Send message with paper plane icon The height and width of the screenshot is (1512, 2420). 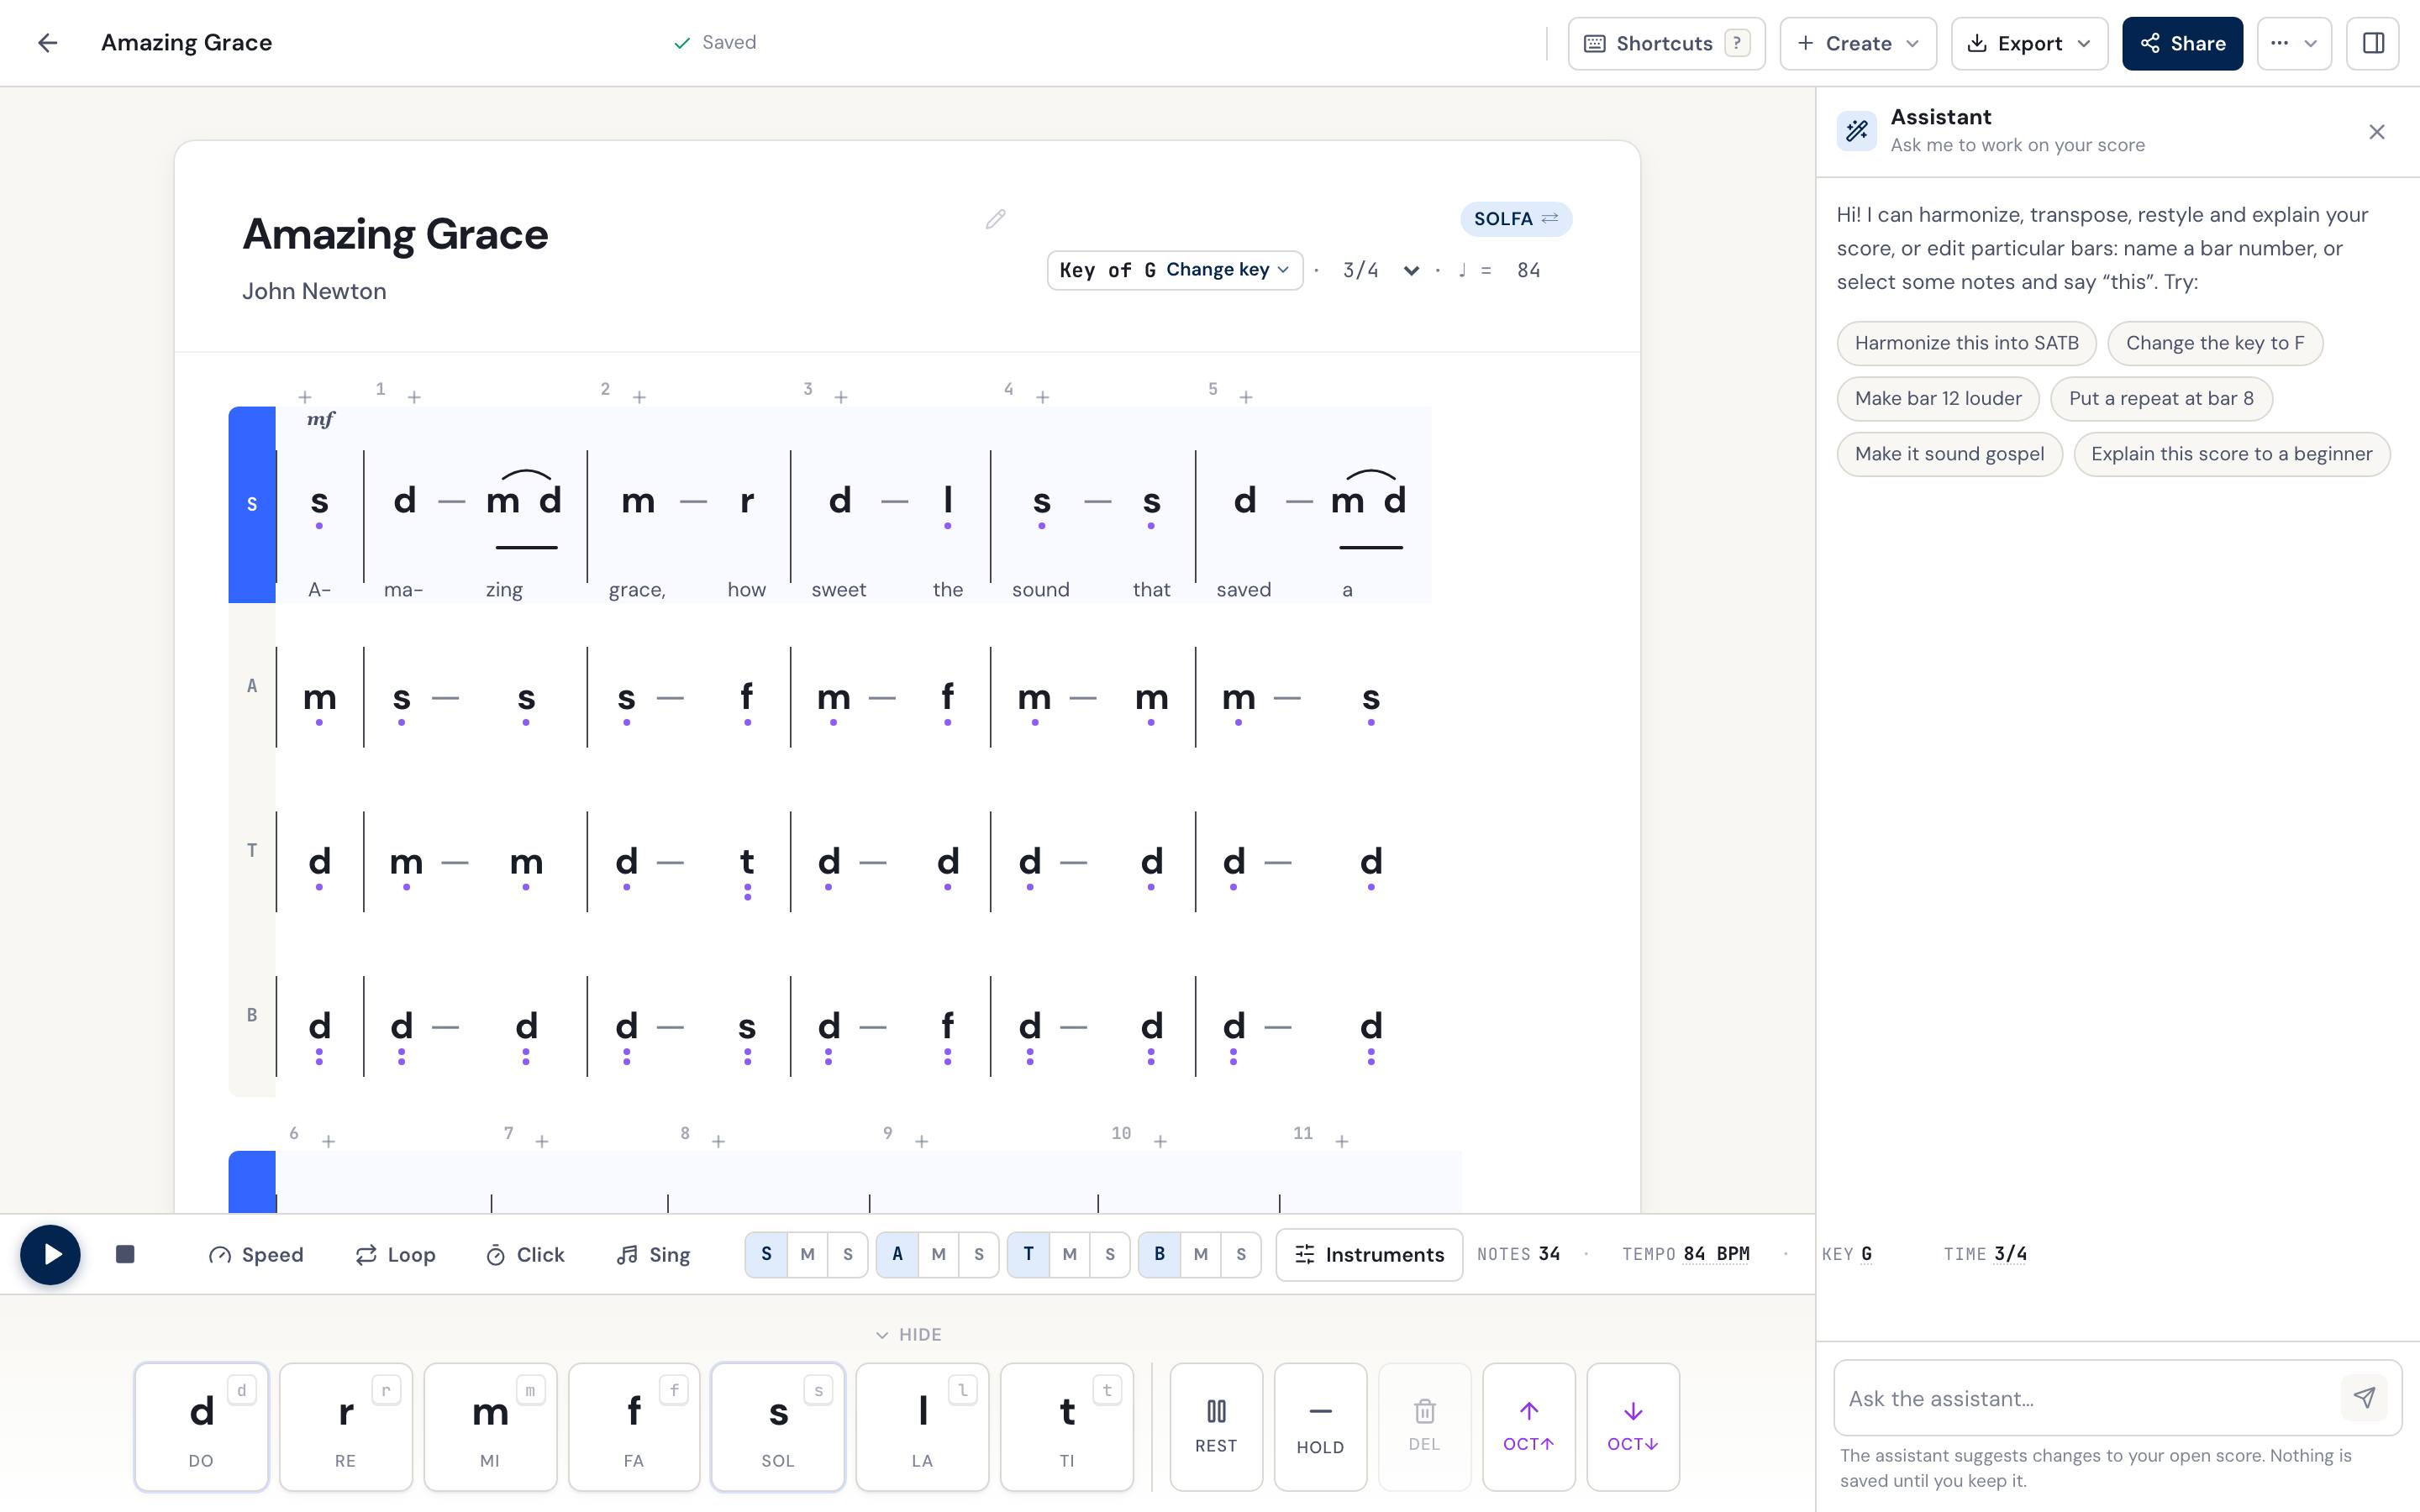(x=2364, y=1397)
